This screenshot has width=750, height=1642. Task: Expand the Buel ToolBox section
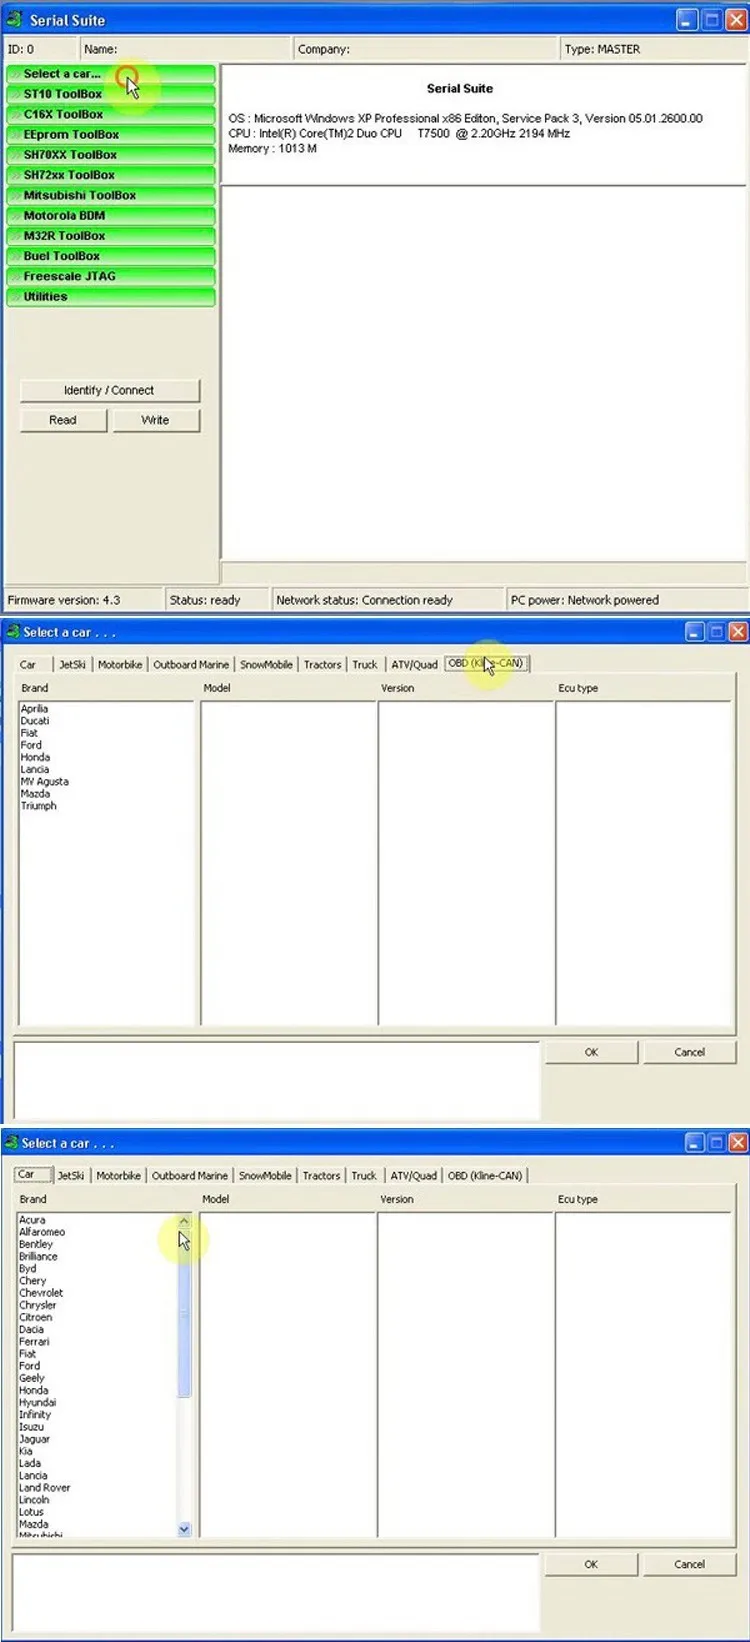click(110, 256)
